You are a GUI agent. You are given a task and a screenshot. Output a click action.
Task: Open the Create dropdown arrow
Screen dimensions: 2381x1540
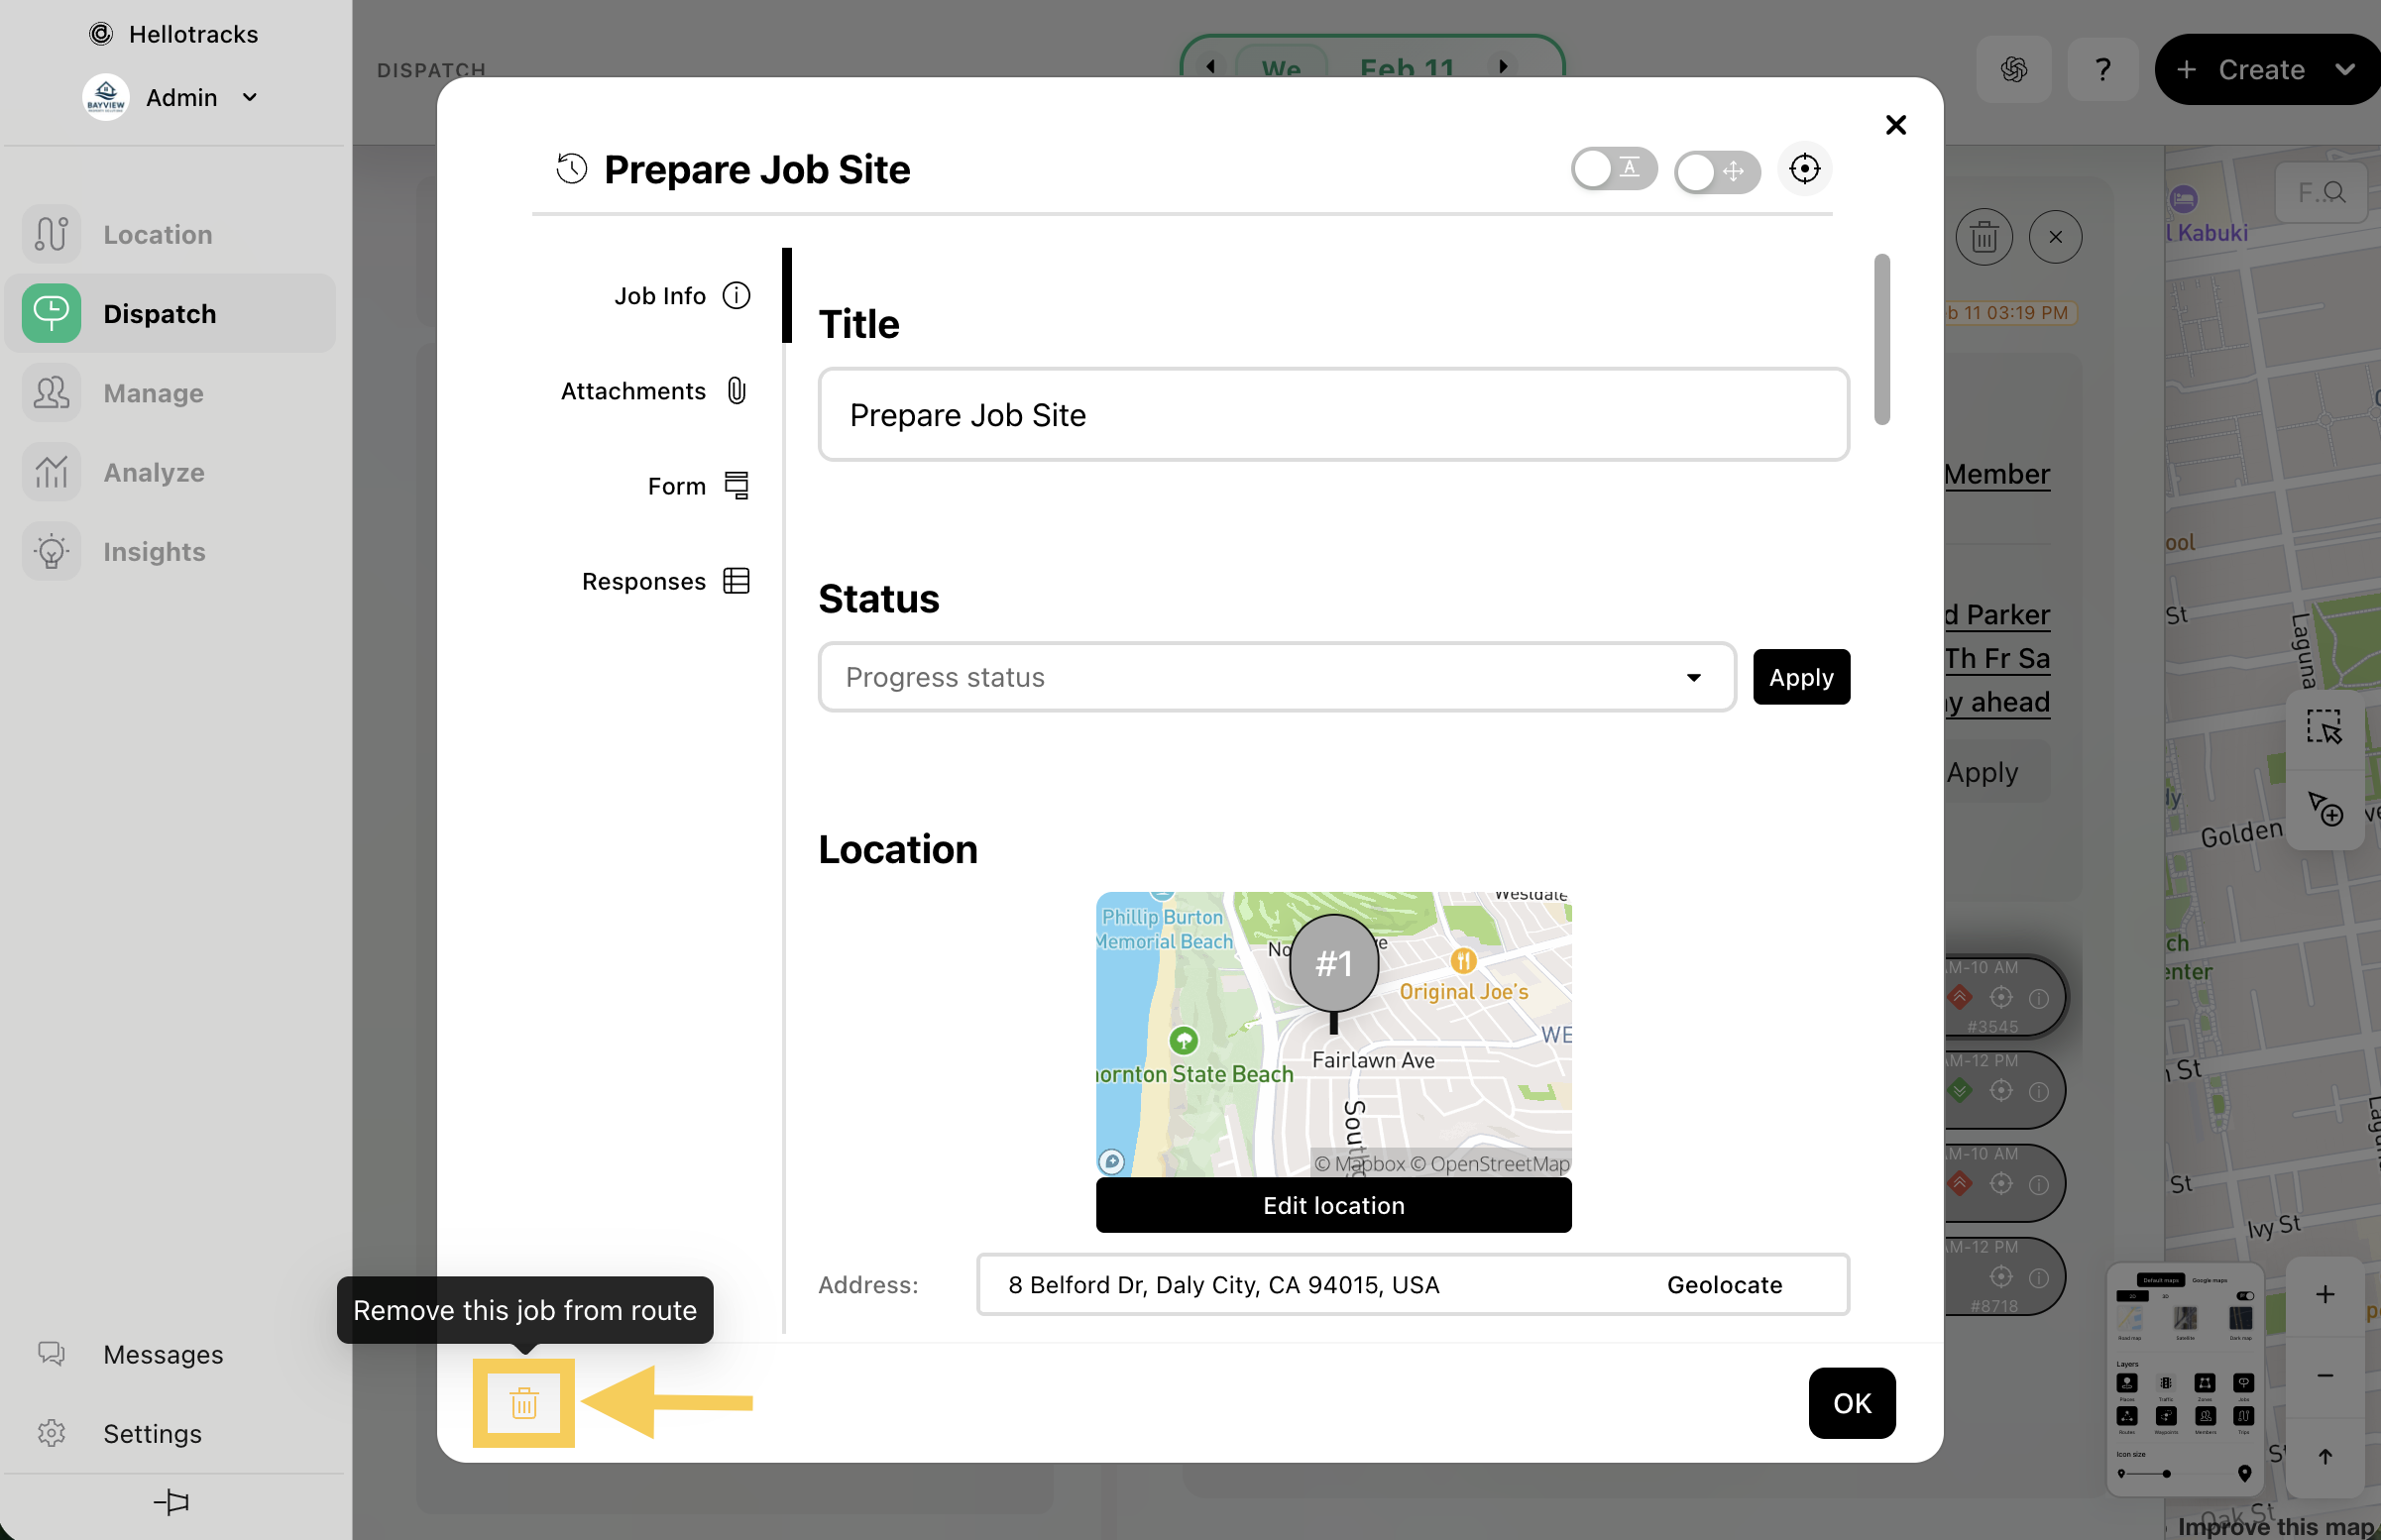point(2345,69)
